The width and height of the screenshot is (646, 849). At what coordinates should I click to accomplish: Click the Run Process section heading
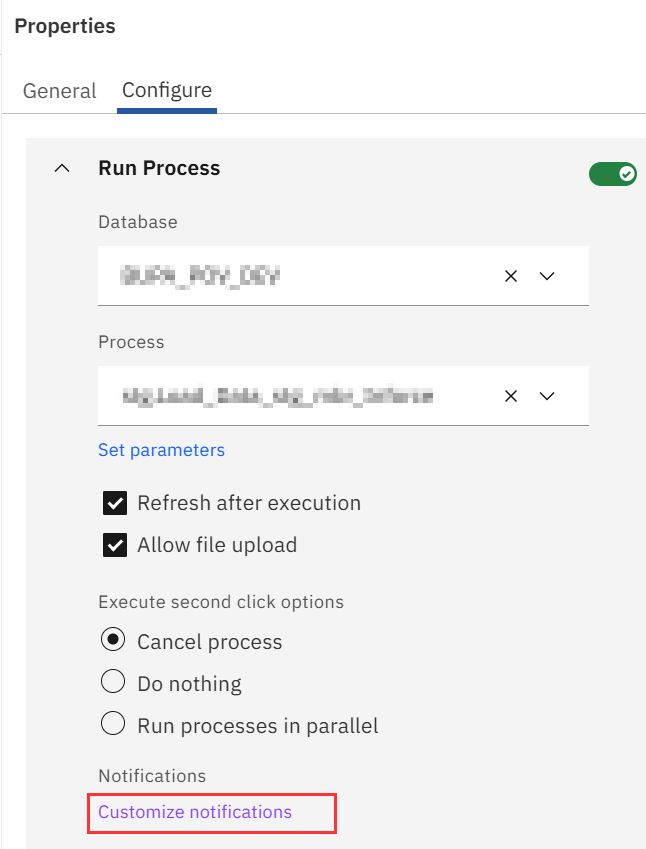pos(159,168)
